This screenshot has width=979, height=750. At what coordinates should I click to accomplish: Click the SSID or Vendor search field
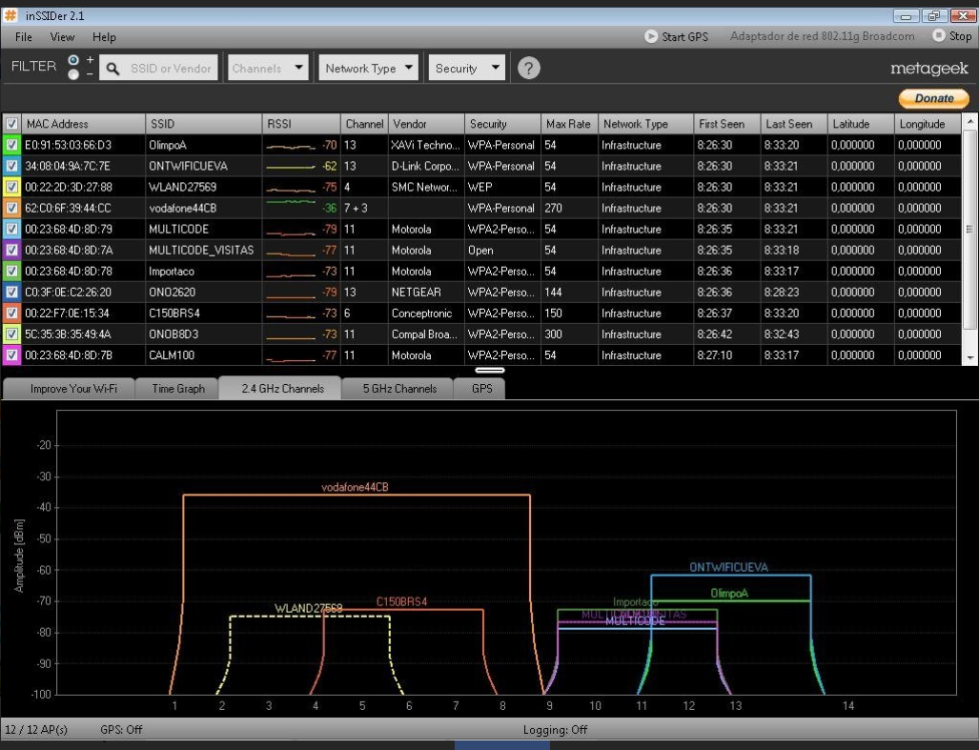coord(171,69)
